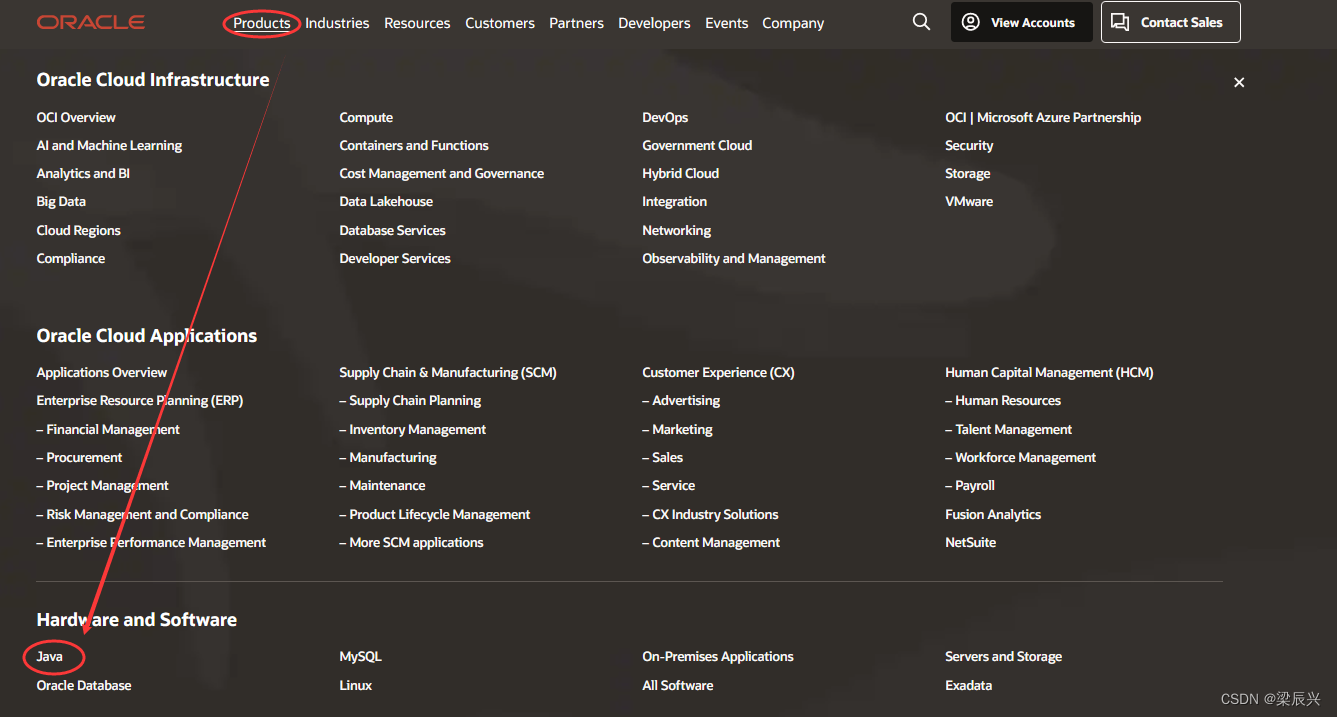Viewport: 1337px width, 717px height.
Task: Open the Payroll link
Action: pyautogui.click(x=970, y=485)
